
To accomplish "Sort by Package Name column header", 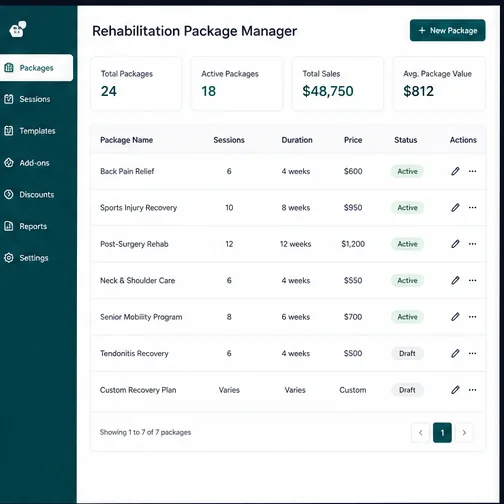I will [126, 140].
